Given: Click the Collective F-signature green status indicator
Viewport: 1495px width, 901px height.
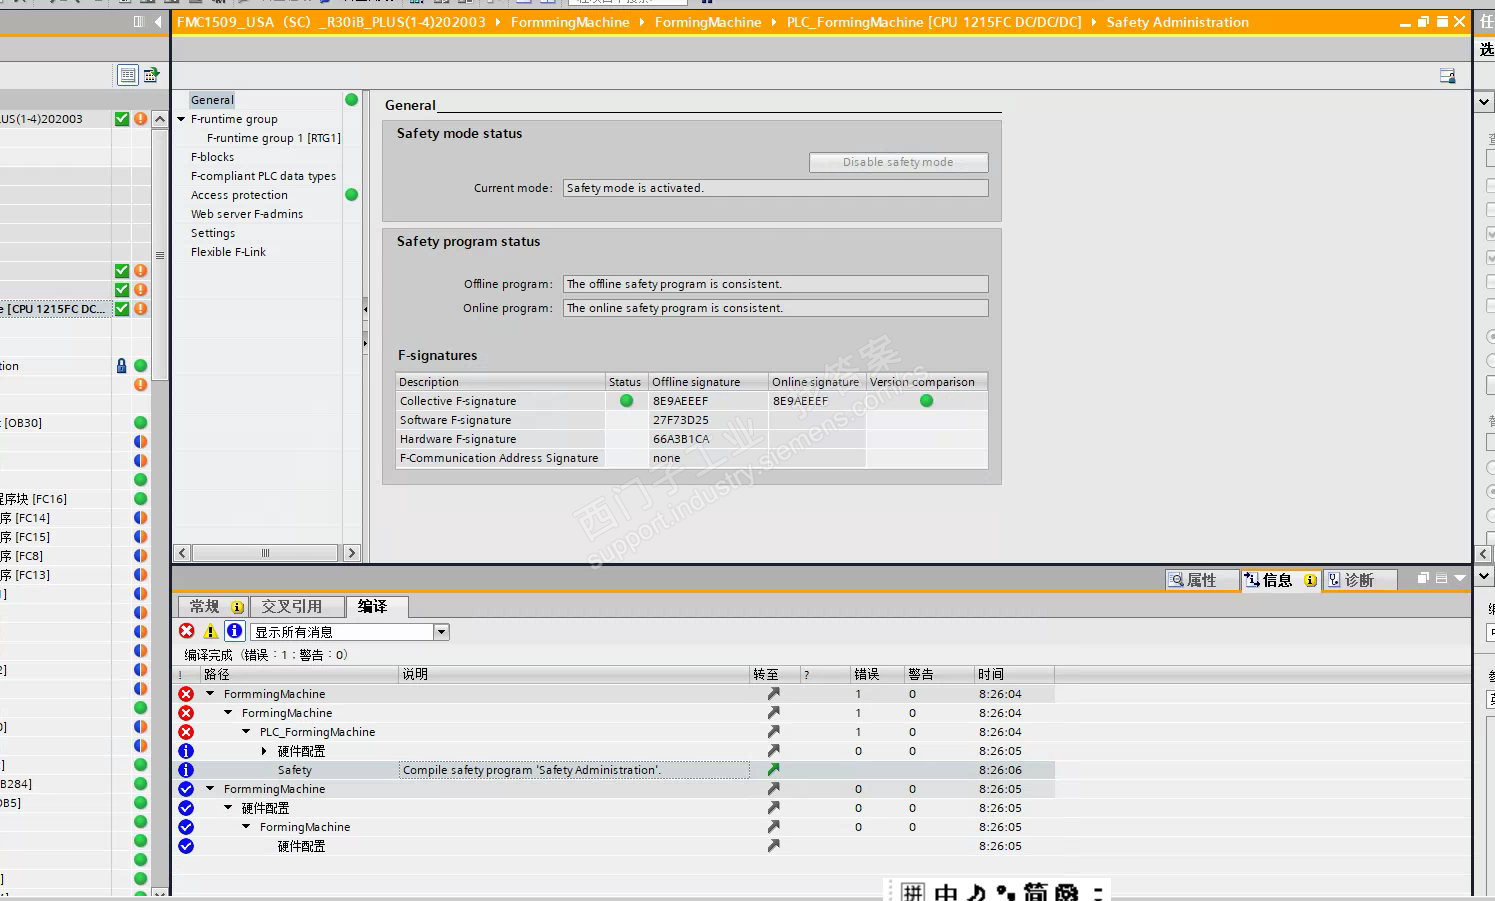Looking at the screenshot, I should [x=626, y=401].
